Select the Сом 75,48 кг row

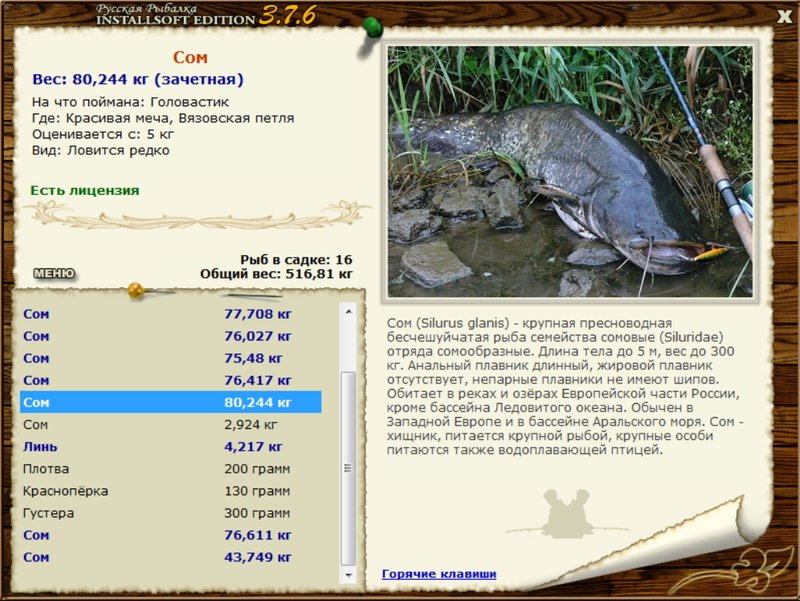(171, 358)
